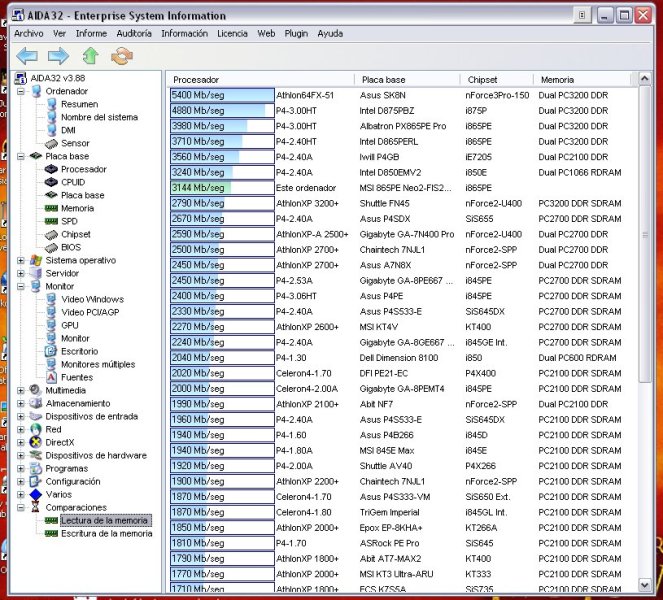Refresh the view with the orange arrows icon

pyautogui.click(x=122, y=56)
